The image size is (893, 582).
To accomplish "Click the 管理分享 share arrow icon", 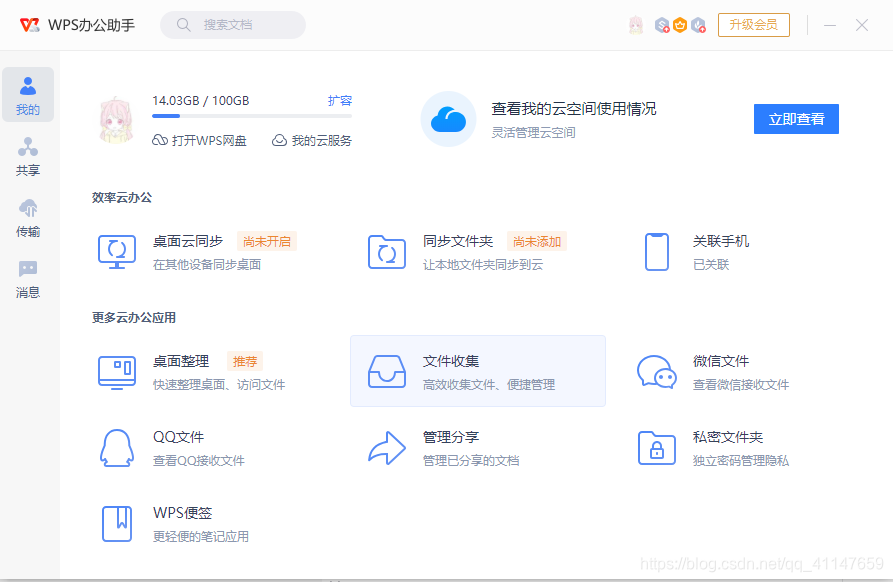I will (387, 448).
